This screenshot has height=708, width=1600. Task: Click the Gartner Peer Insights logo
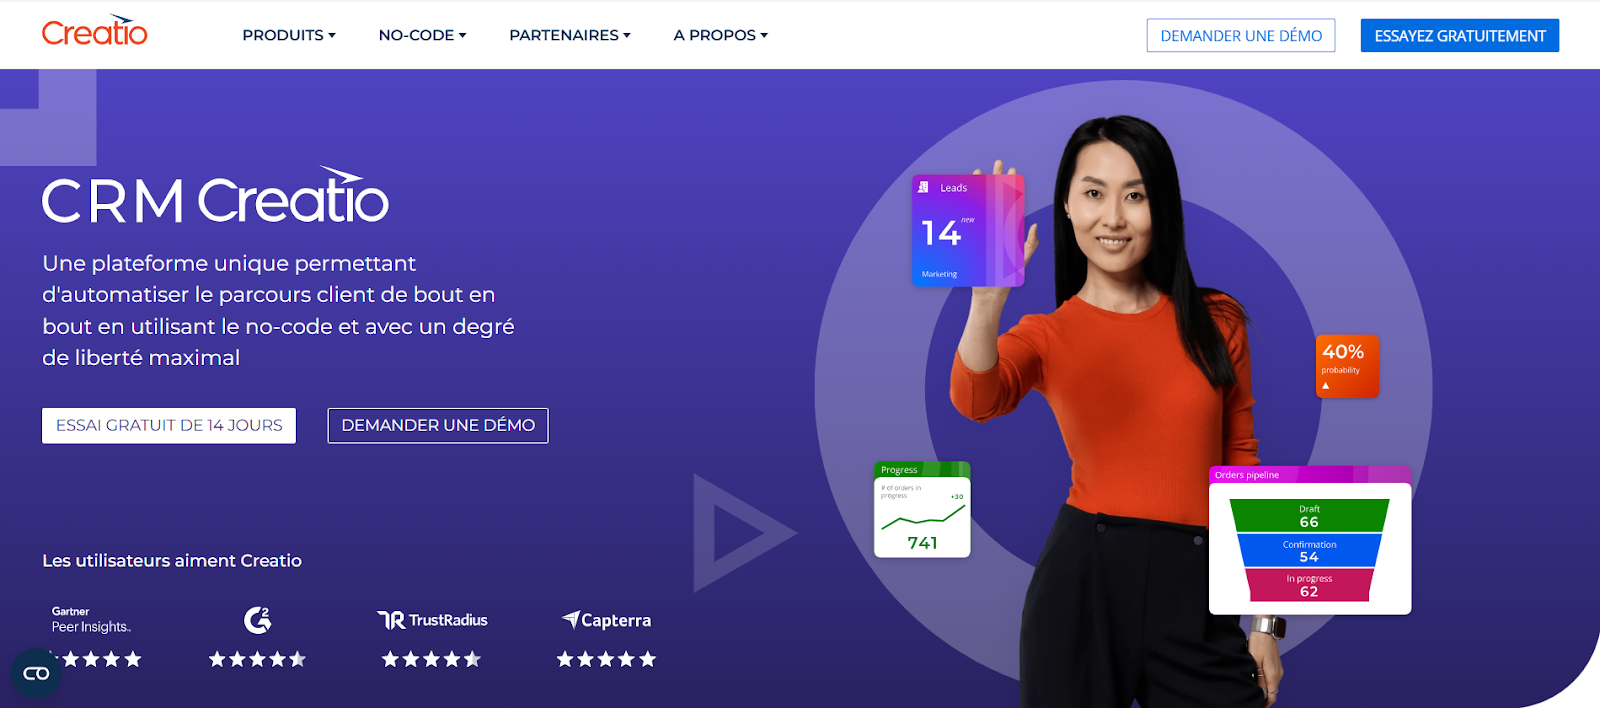coord(91,619)
